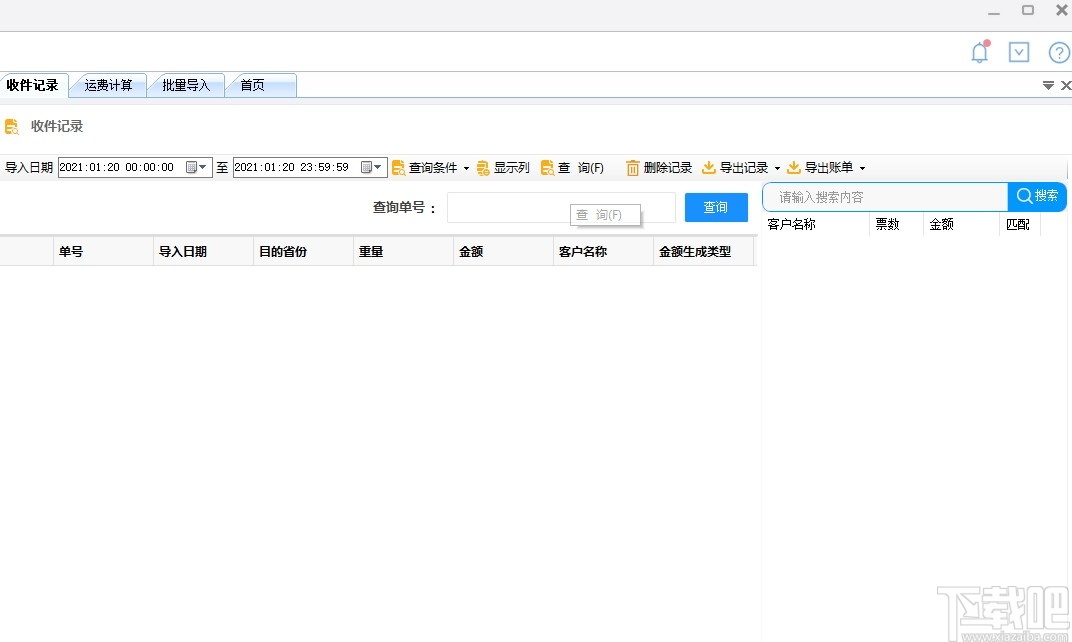Switch to the 批量导入 batch import tab

[185, 85]
